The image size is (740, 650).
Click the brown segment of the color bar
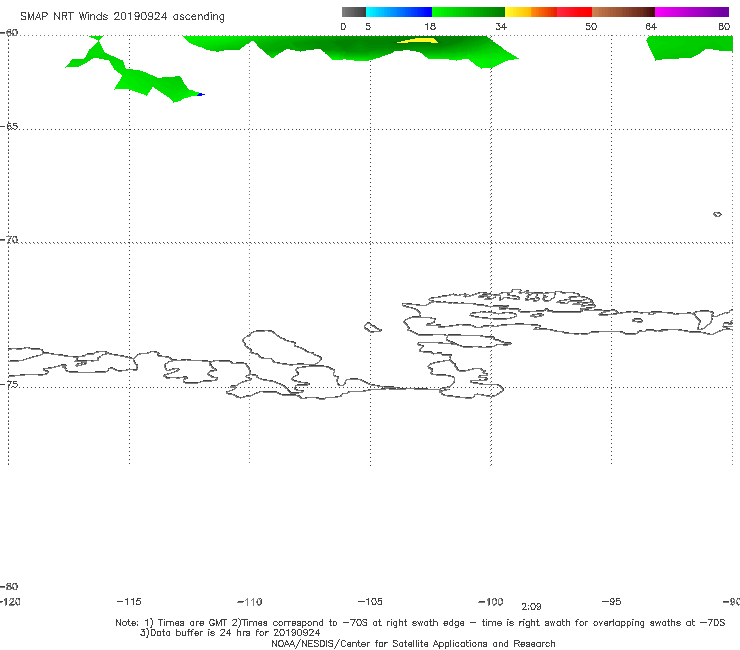[623, 12]
